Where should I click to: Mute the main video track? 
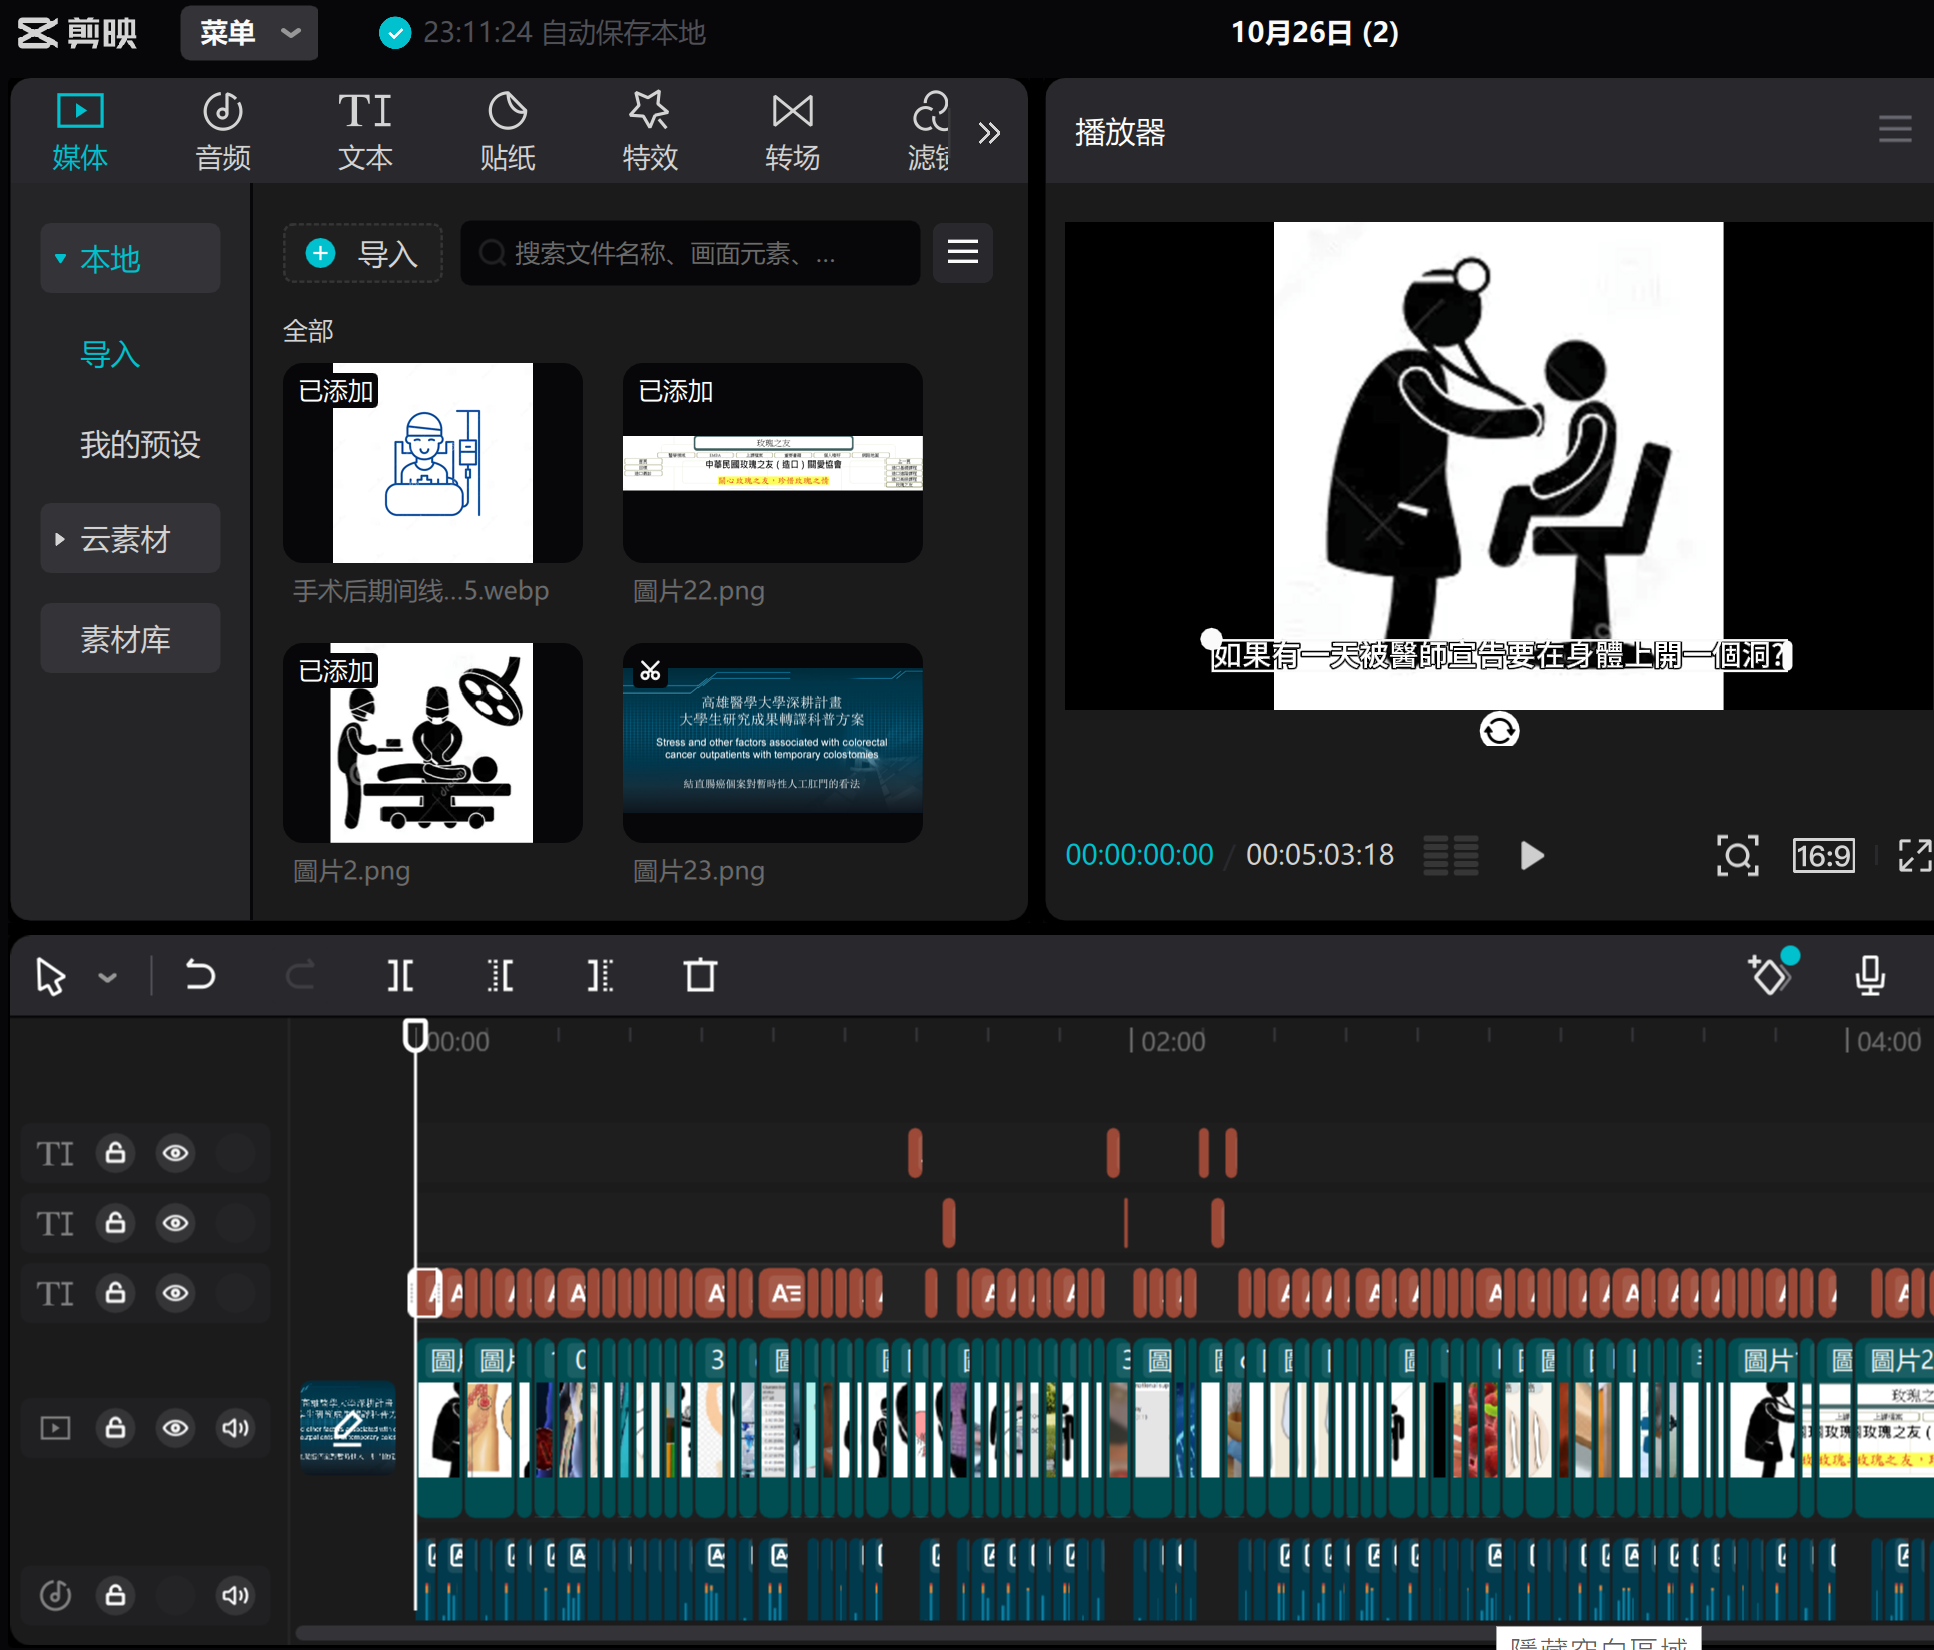236,1428
